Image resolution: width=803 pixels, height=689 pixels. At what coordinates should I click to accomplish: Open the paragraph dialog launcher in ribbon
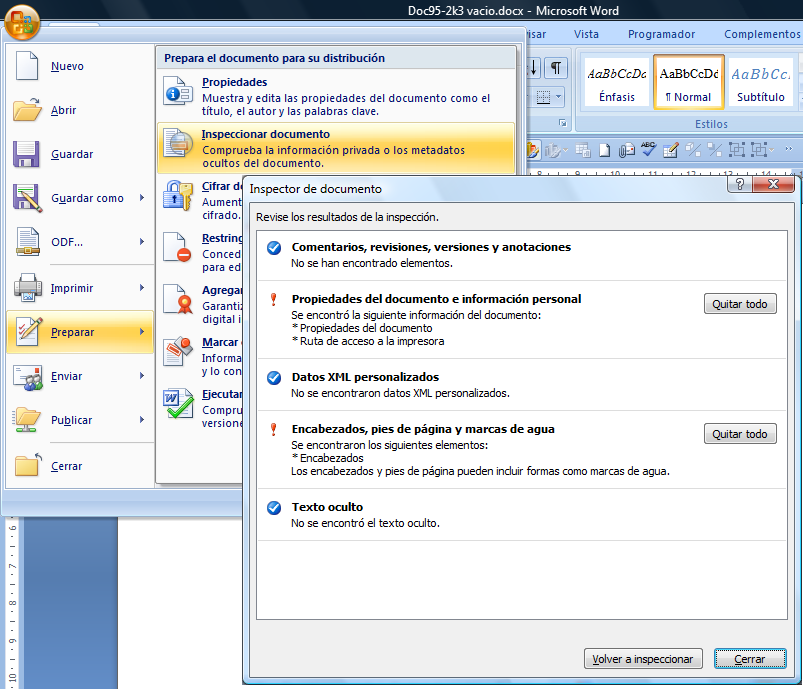pyautogui.click(x=563, y=123)
